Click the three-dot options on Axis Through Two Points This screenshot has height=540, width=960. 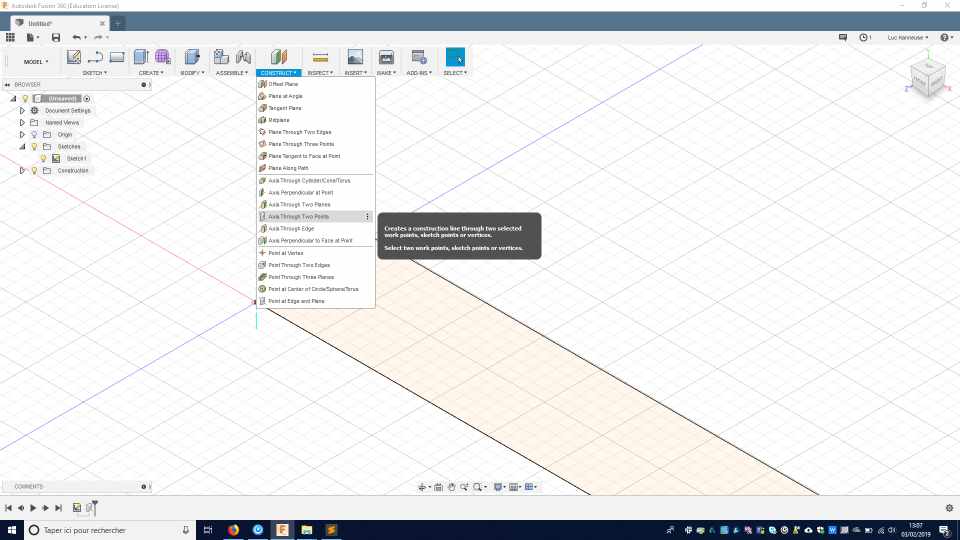367,217
